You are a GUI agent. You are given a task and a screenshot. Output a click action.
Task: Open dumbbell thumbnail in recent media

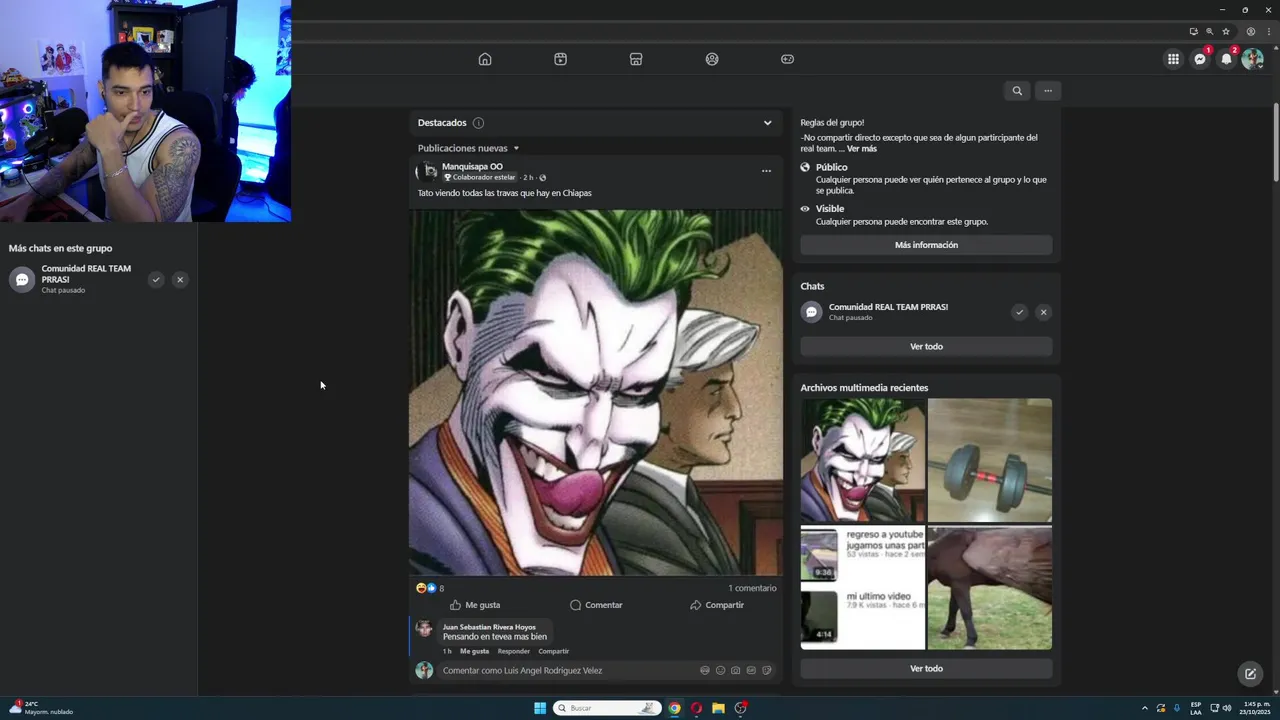(x=990, y=460)
